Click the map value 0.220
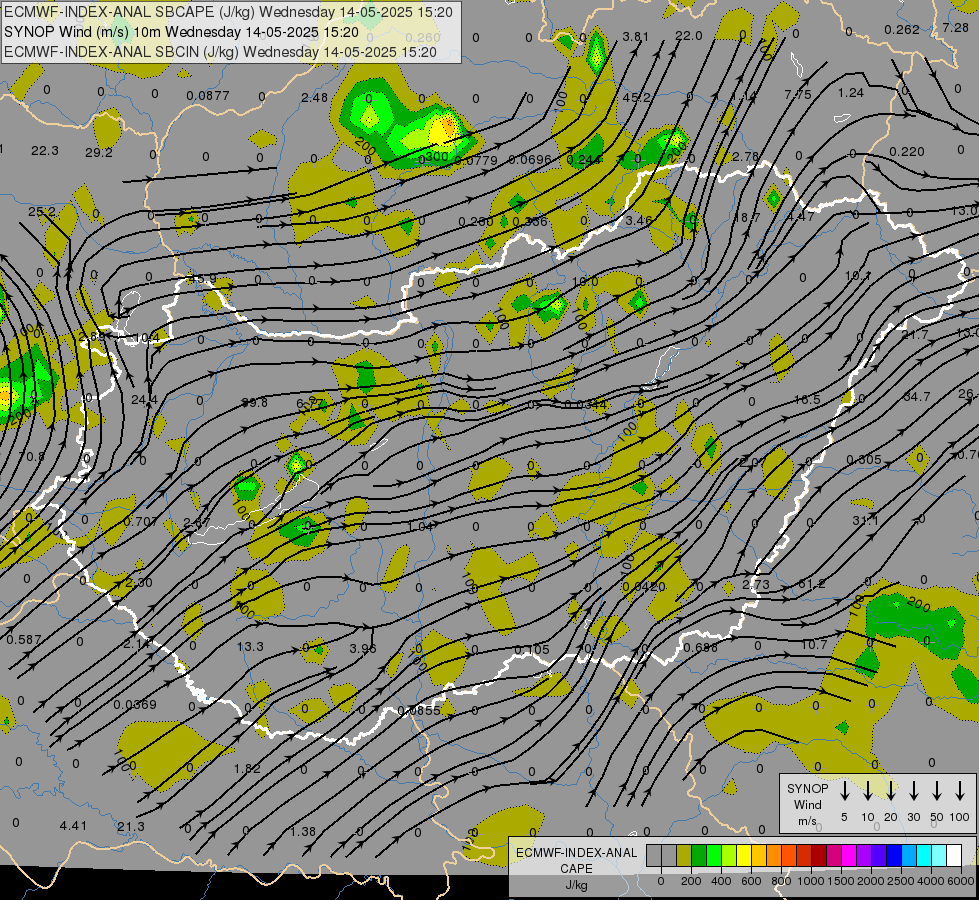Image resolution: width=979 pixels, height=900 pixels. [x=907, y=152]
